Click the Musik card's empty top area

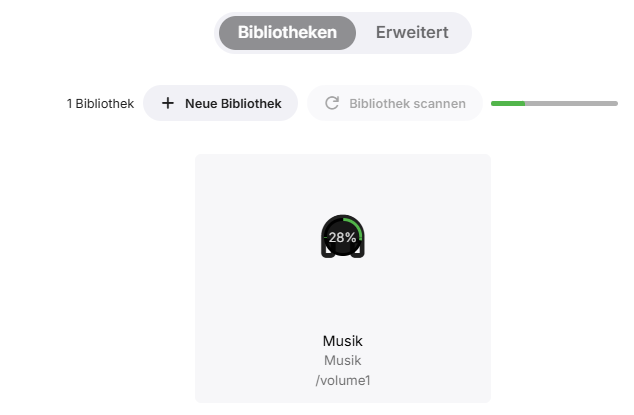tap(343, 178)
